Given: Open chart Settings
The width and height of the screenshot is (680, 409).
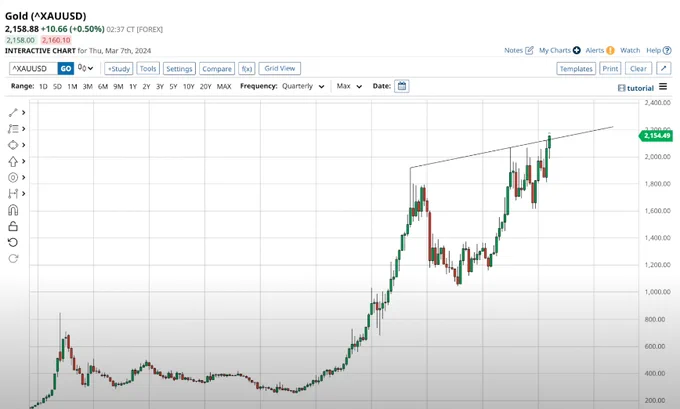Looking at the screenshot, I should tap(179, 69).
